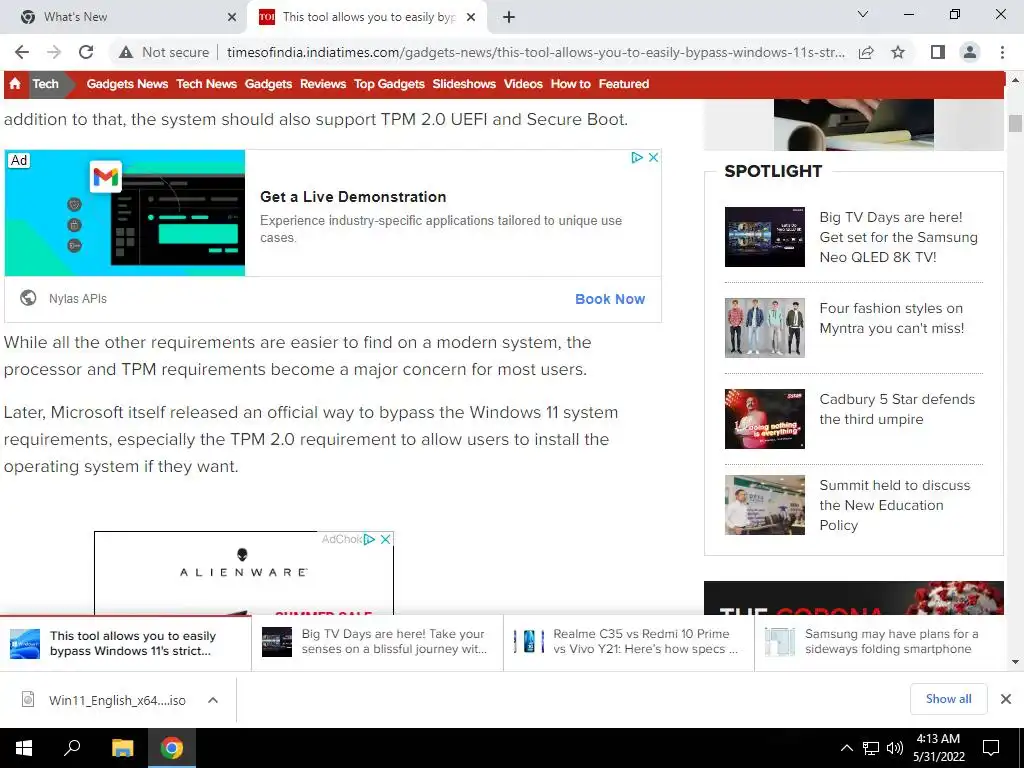1024x768 pixels.
Task: Open the Chrome profile avatar
Action: 970,52
